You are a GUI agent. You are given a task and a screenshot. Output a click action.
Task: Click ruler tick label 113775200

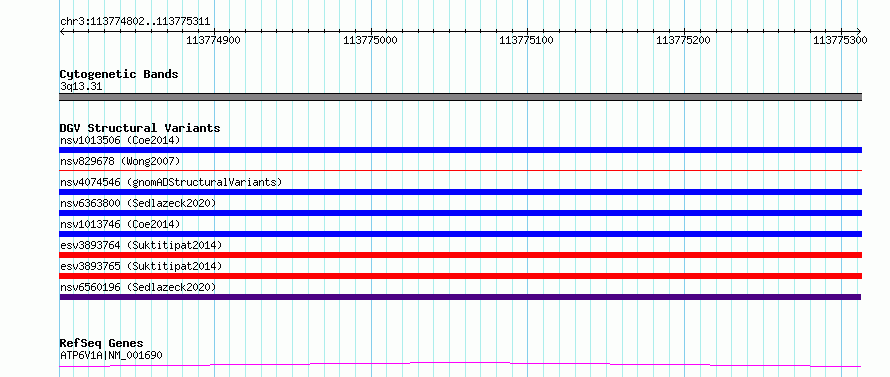(x=683, y=40)
